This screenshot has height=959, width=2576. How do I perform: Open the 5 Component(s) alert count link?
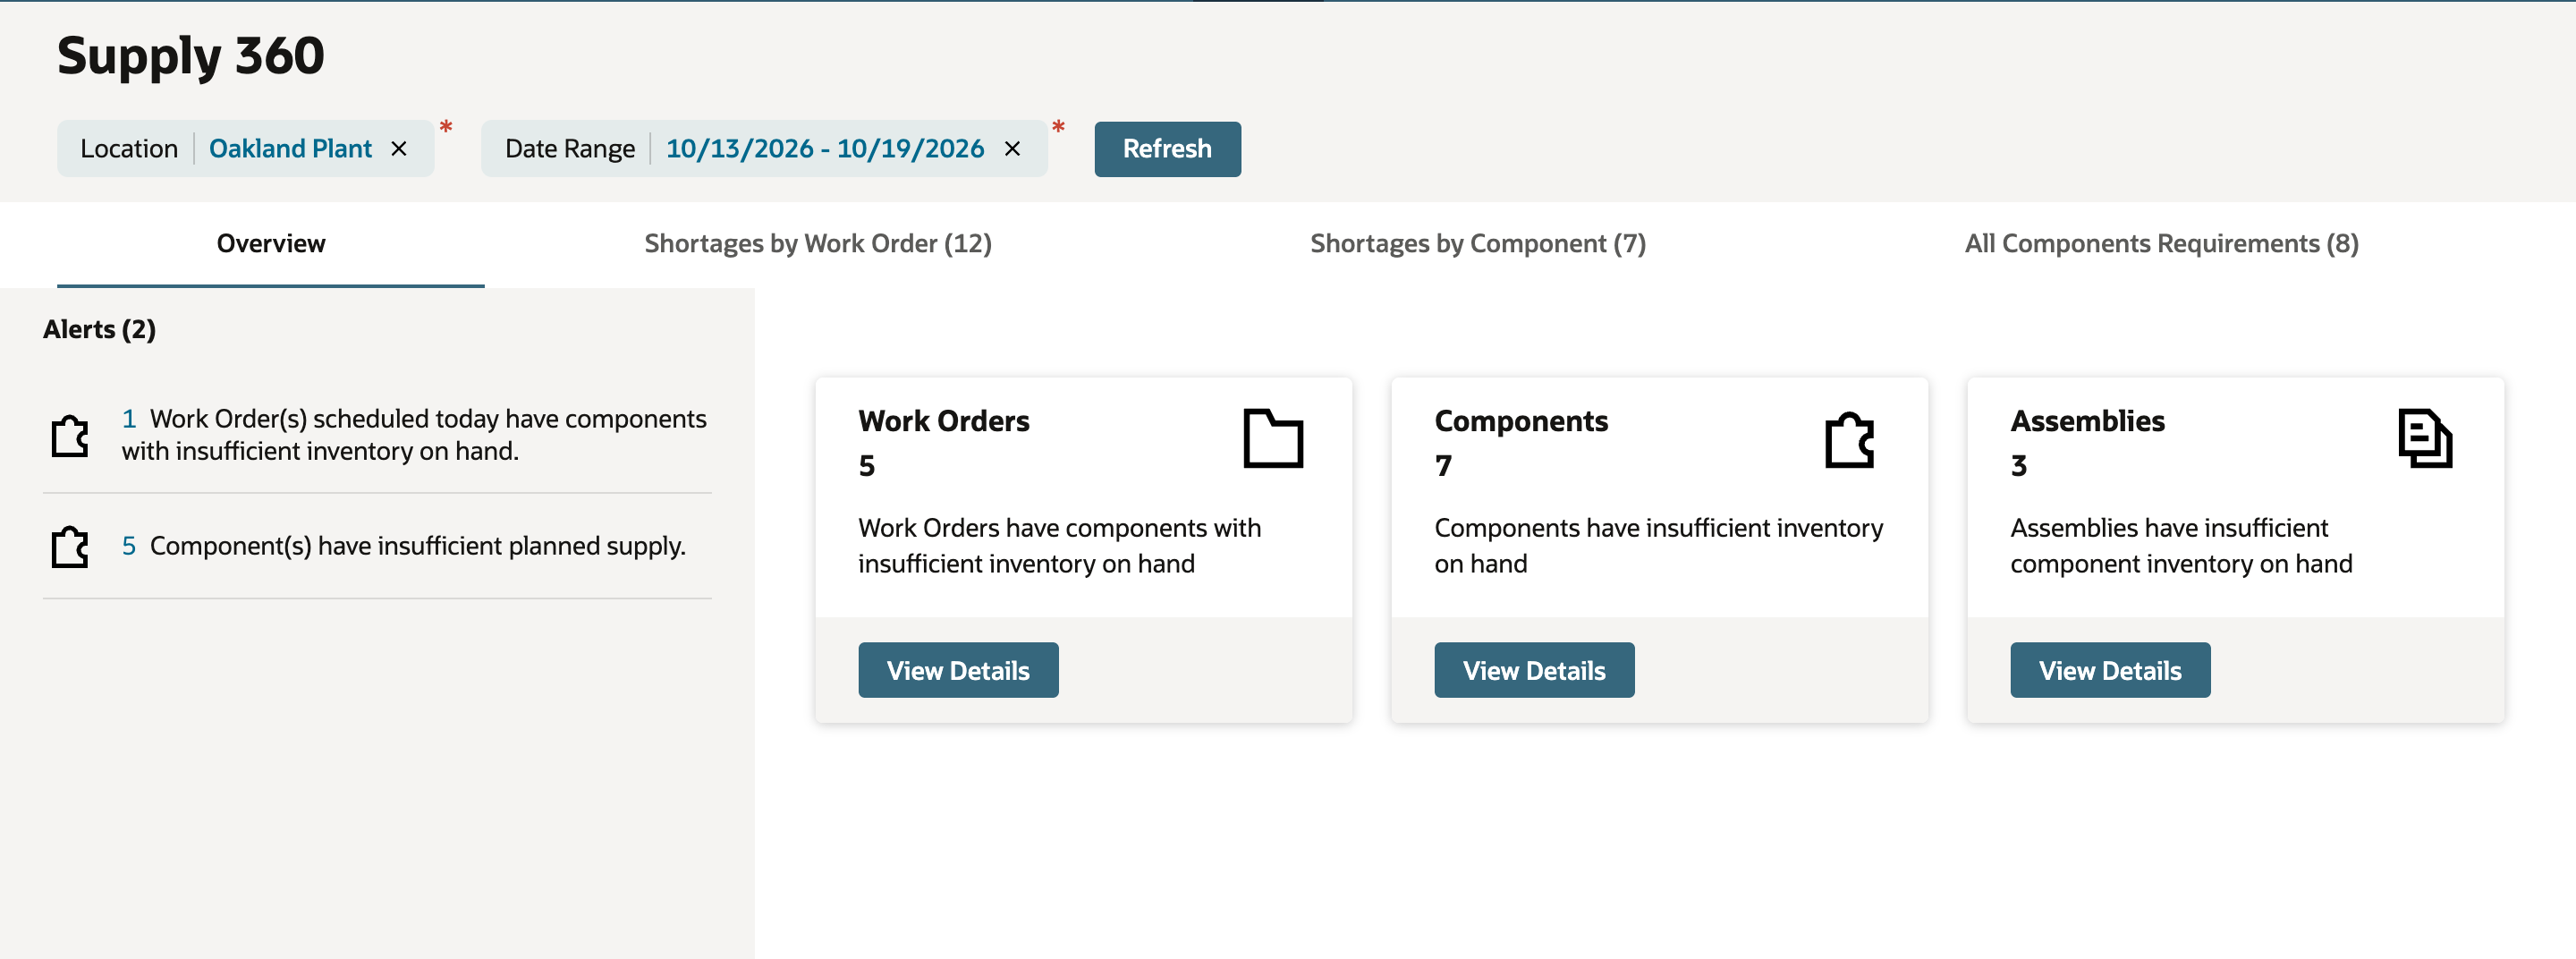tap(129, 546)
